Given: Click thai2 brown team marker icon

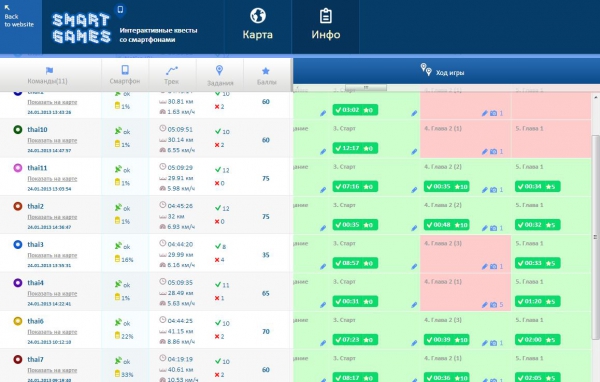Looking at the screenshot, I should [18, 206].
